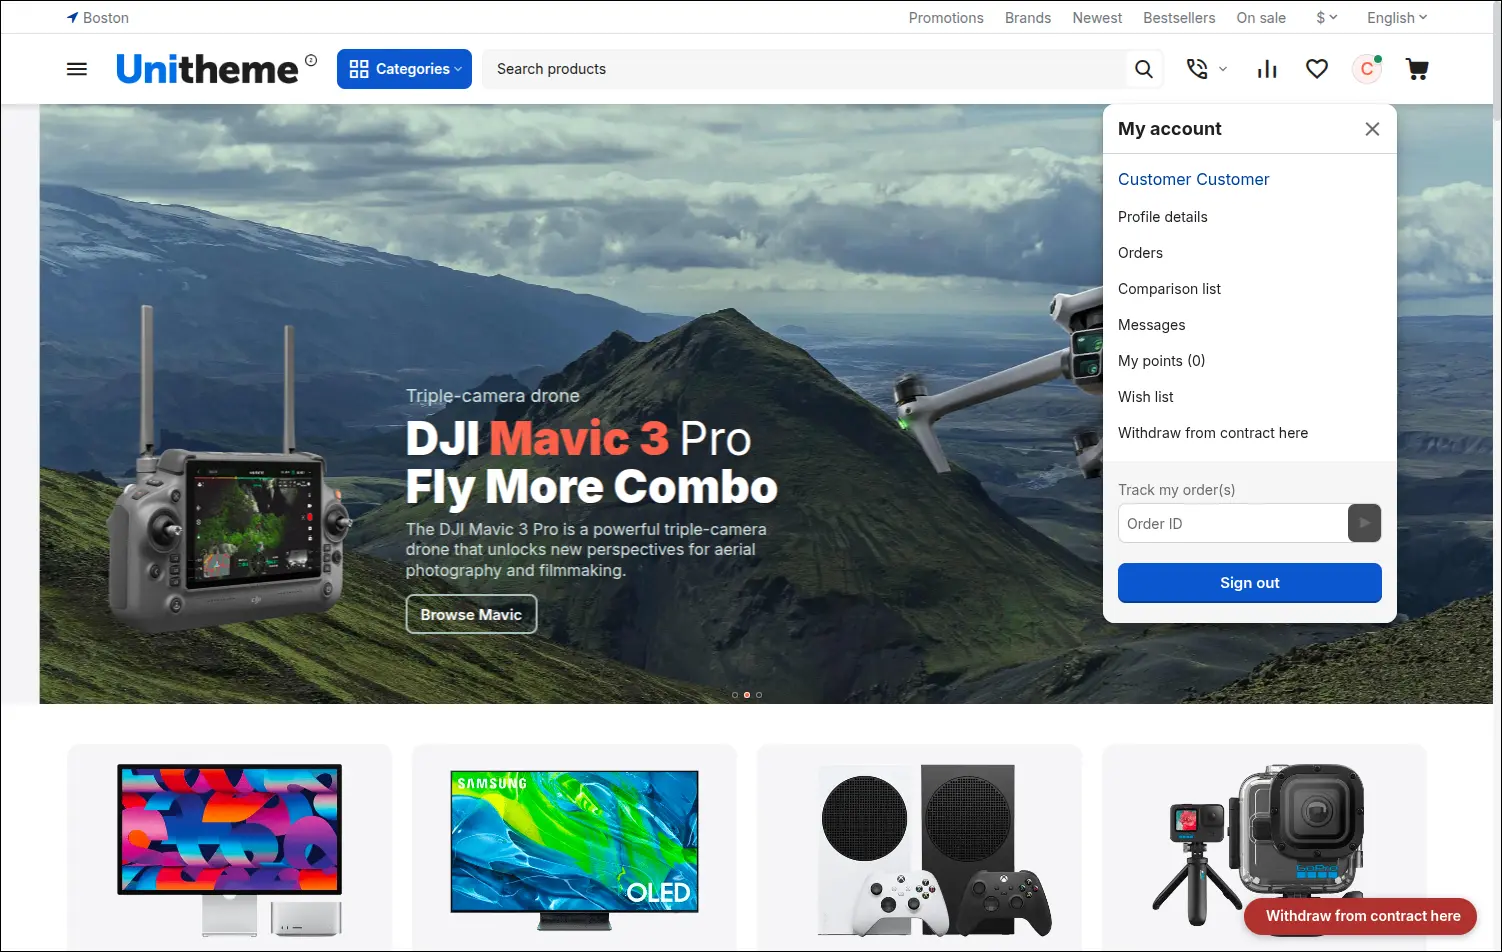The width and height of the screenshot is (1502, 952).
Task: Open the phone contact icon
Action: pos(1197,69)
